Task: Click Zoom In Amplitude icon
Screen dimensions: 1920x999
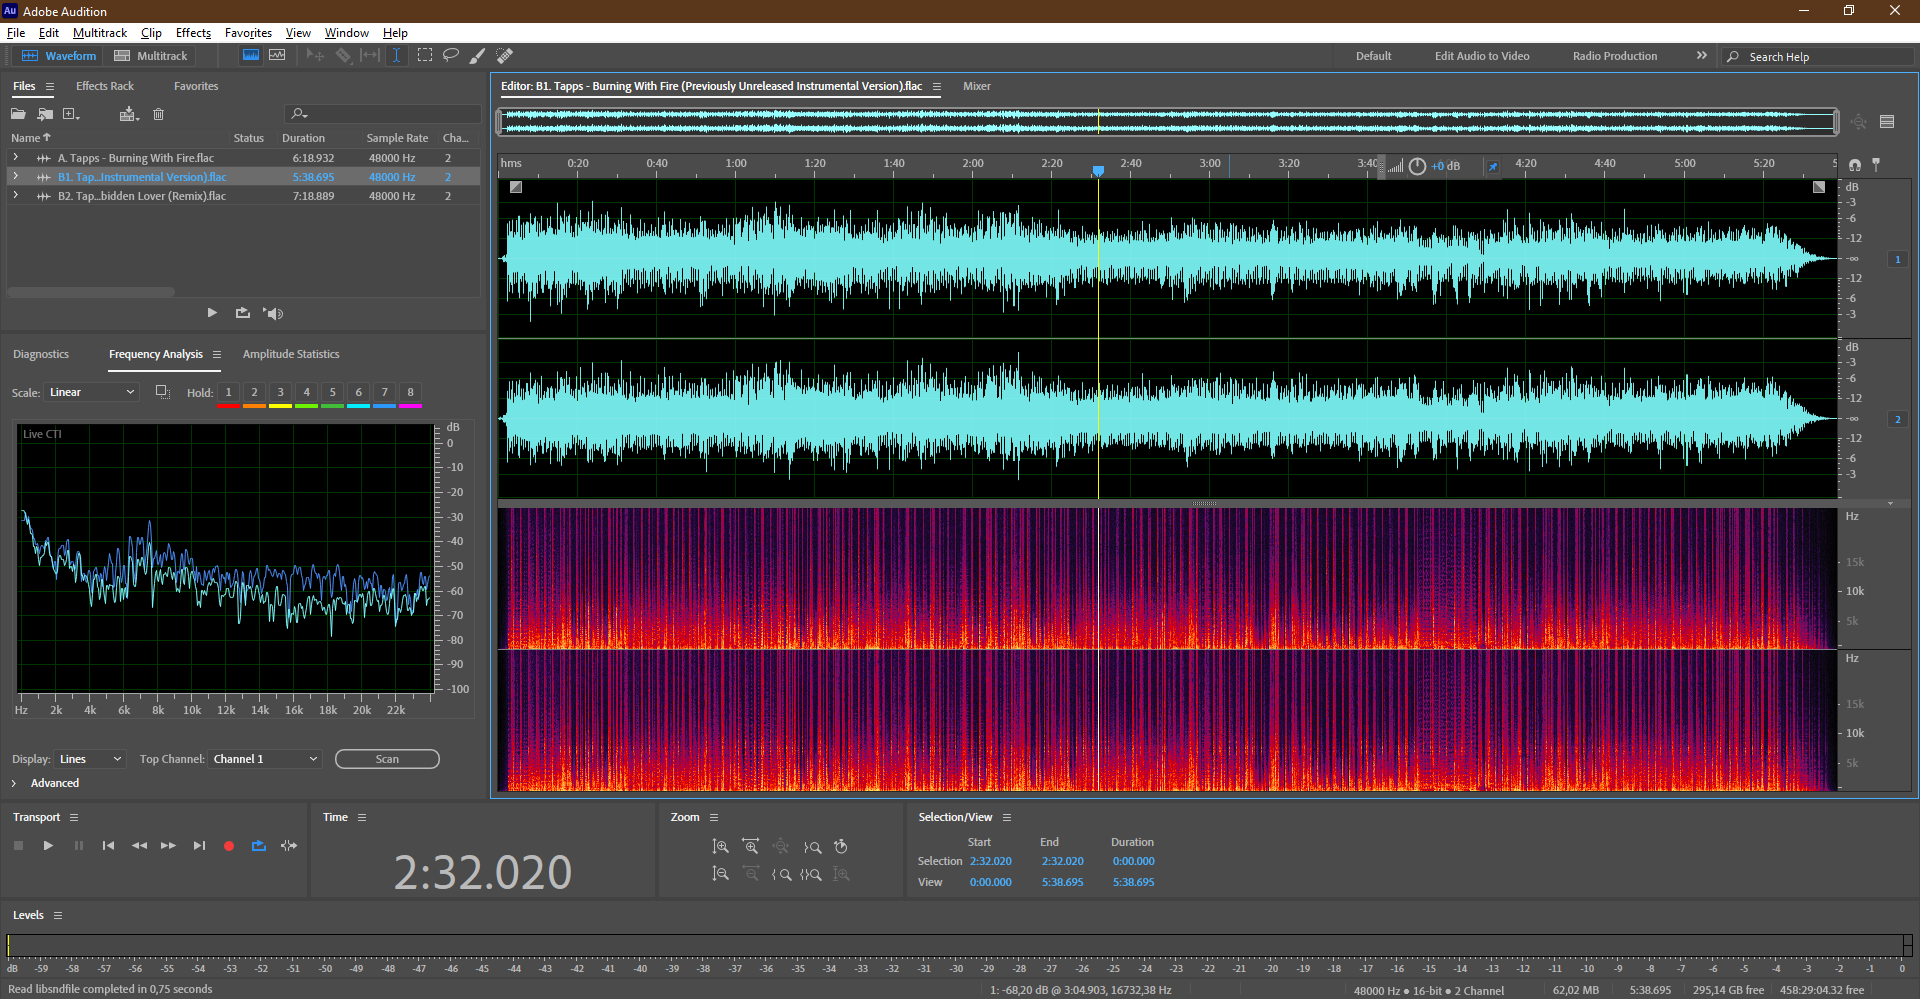Action: pos(720,846)
